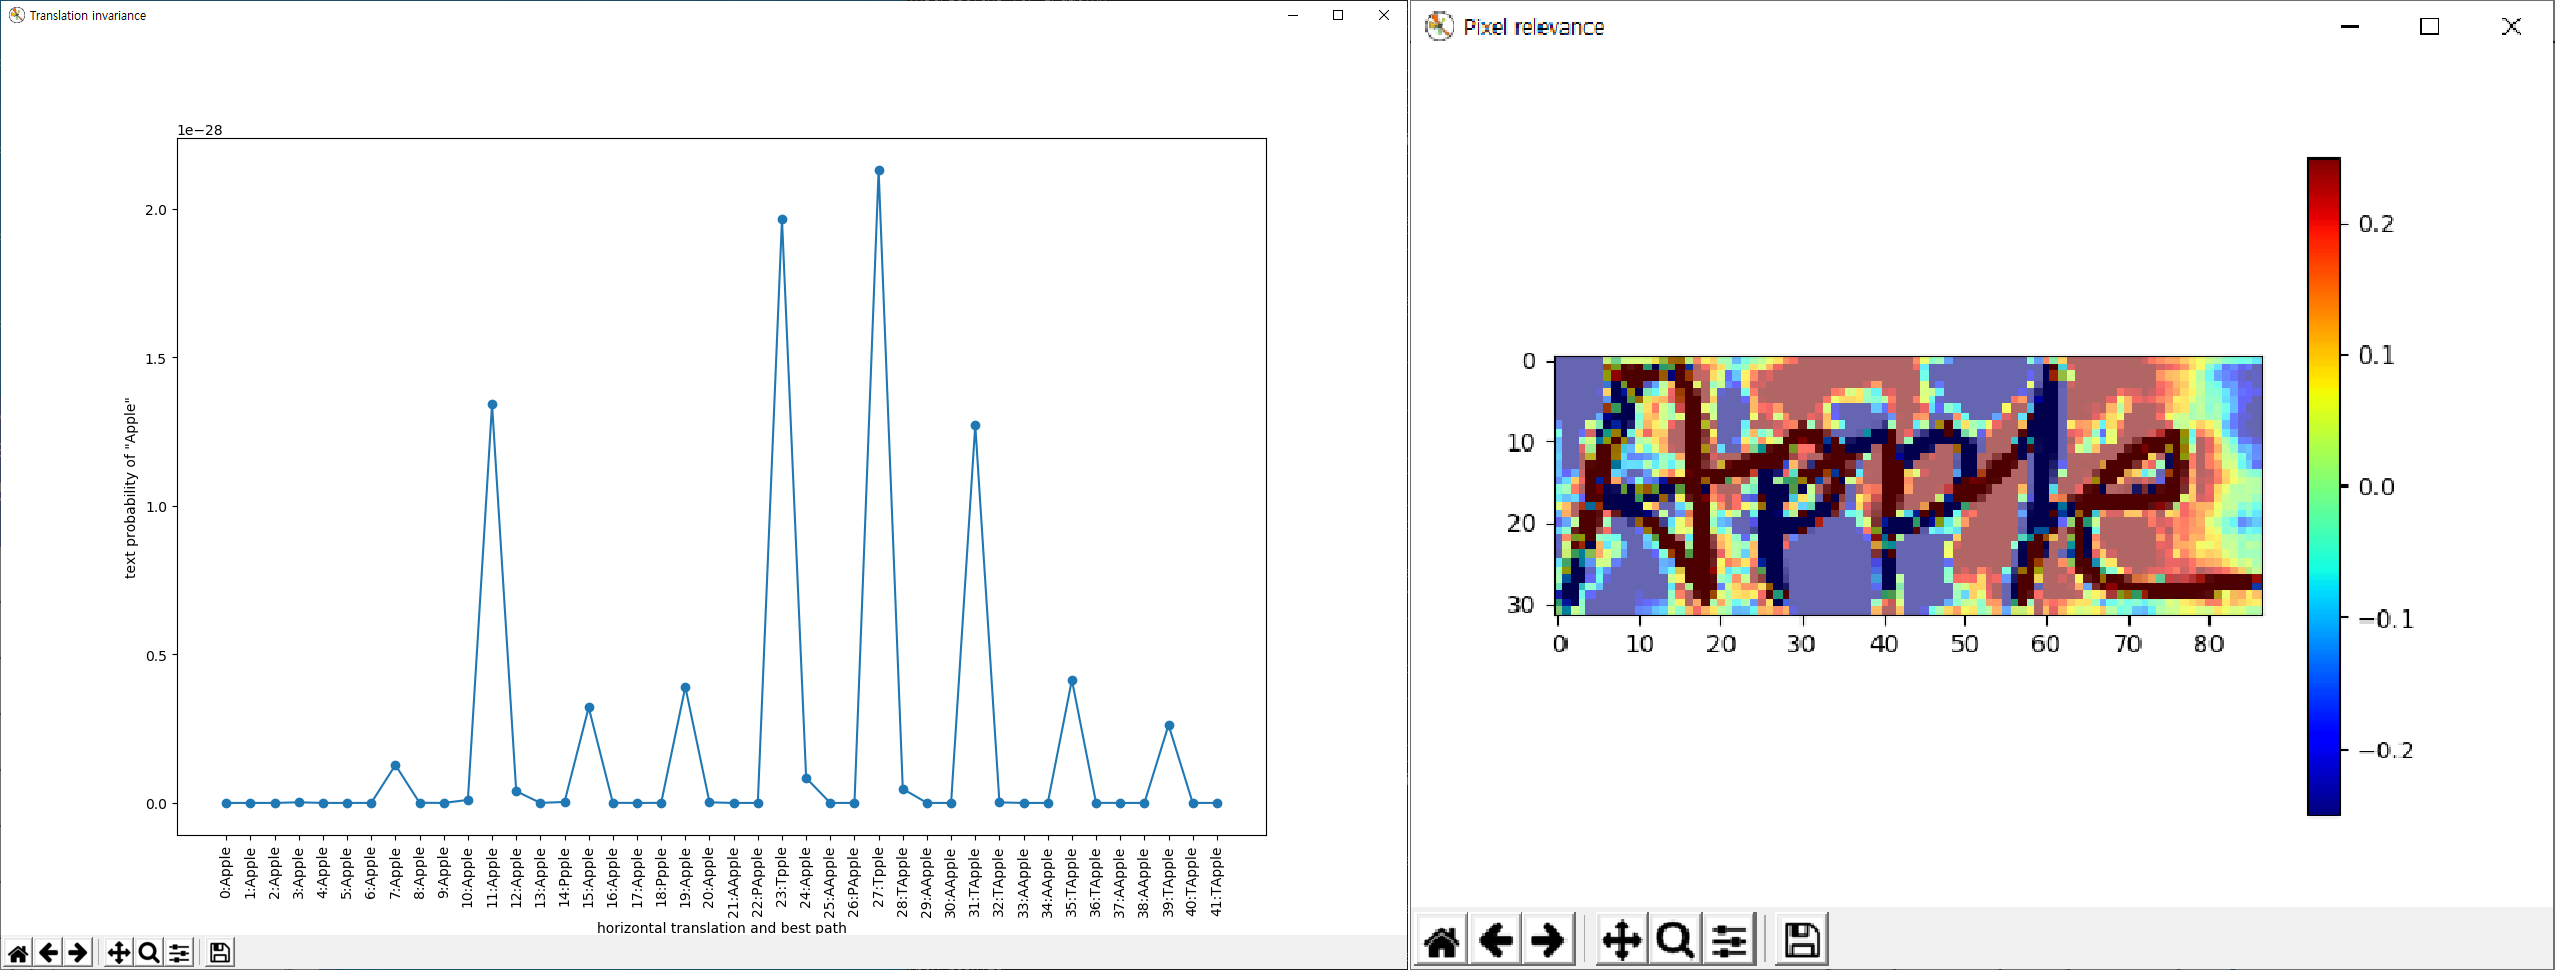Viewport: 2558px width, 970px height.
Task: Click the y-axis tick label '2.0'
Action: pyautogui.click(x=156, y=210)
